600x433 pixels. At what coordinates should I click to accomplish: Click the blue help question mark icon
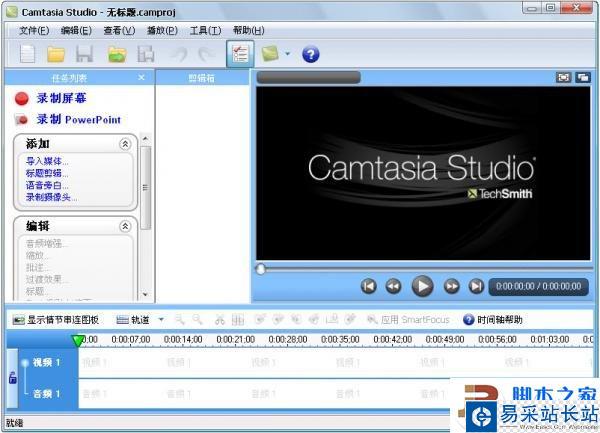point(310,54)
